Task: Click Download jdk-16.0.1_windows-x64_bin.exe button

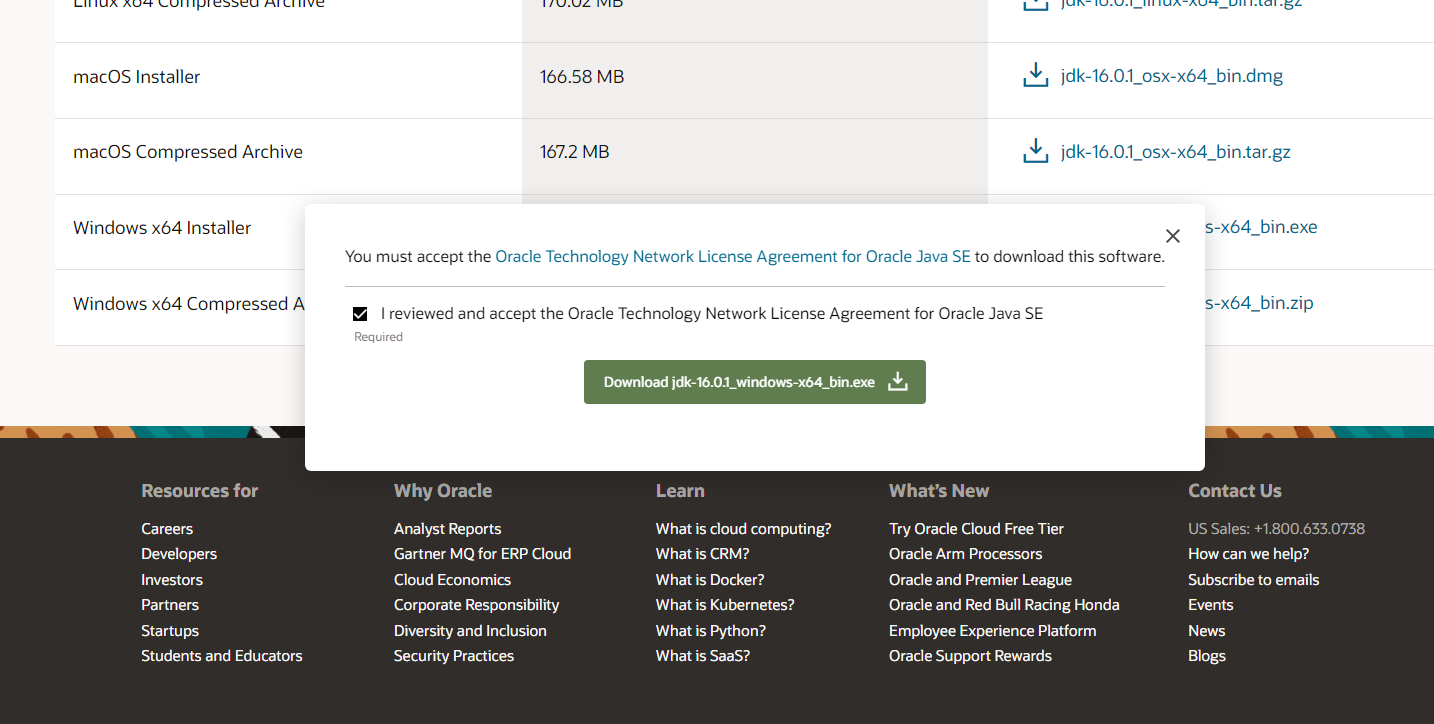Action: (755, 382)
